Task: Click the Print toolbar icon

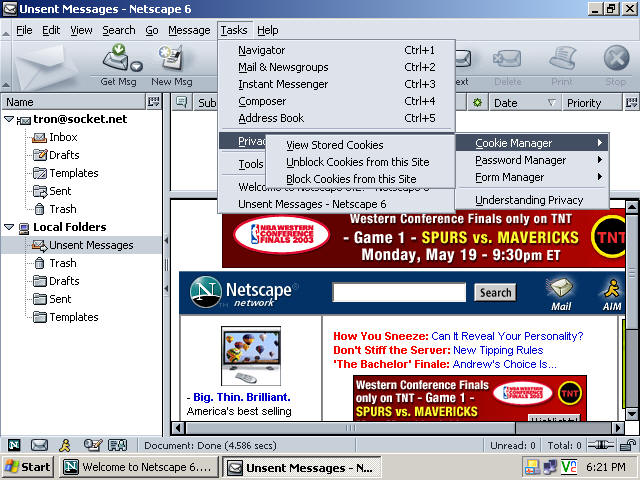Action: click(x=562, y=59)
